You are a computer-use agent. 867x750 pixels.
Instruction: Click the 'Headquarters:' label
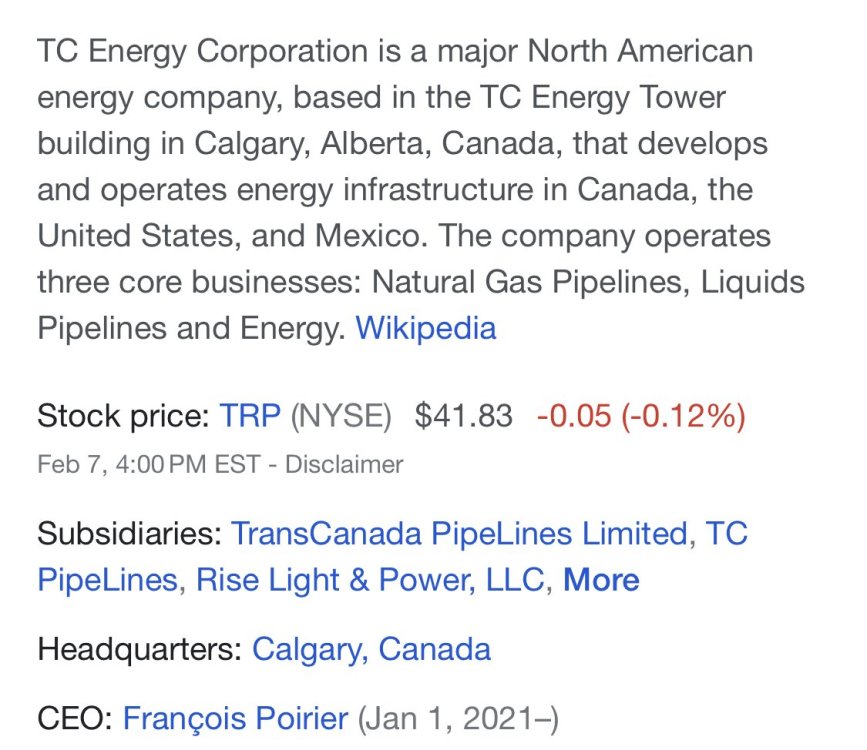point(140,649)
